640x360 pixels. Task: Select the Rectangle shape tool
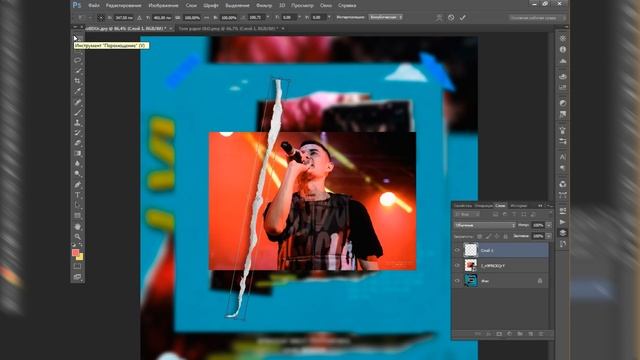pos(77,216)
